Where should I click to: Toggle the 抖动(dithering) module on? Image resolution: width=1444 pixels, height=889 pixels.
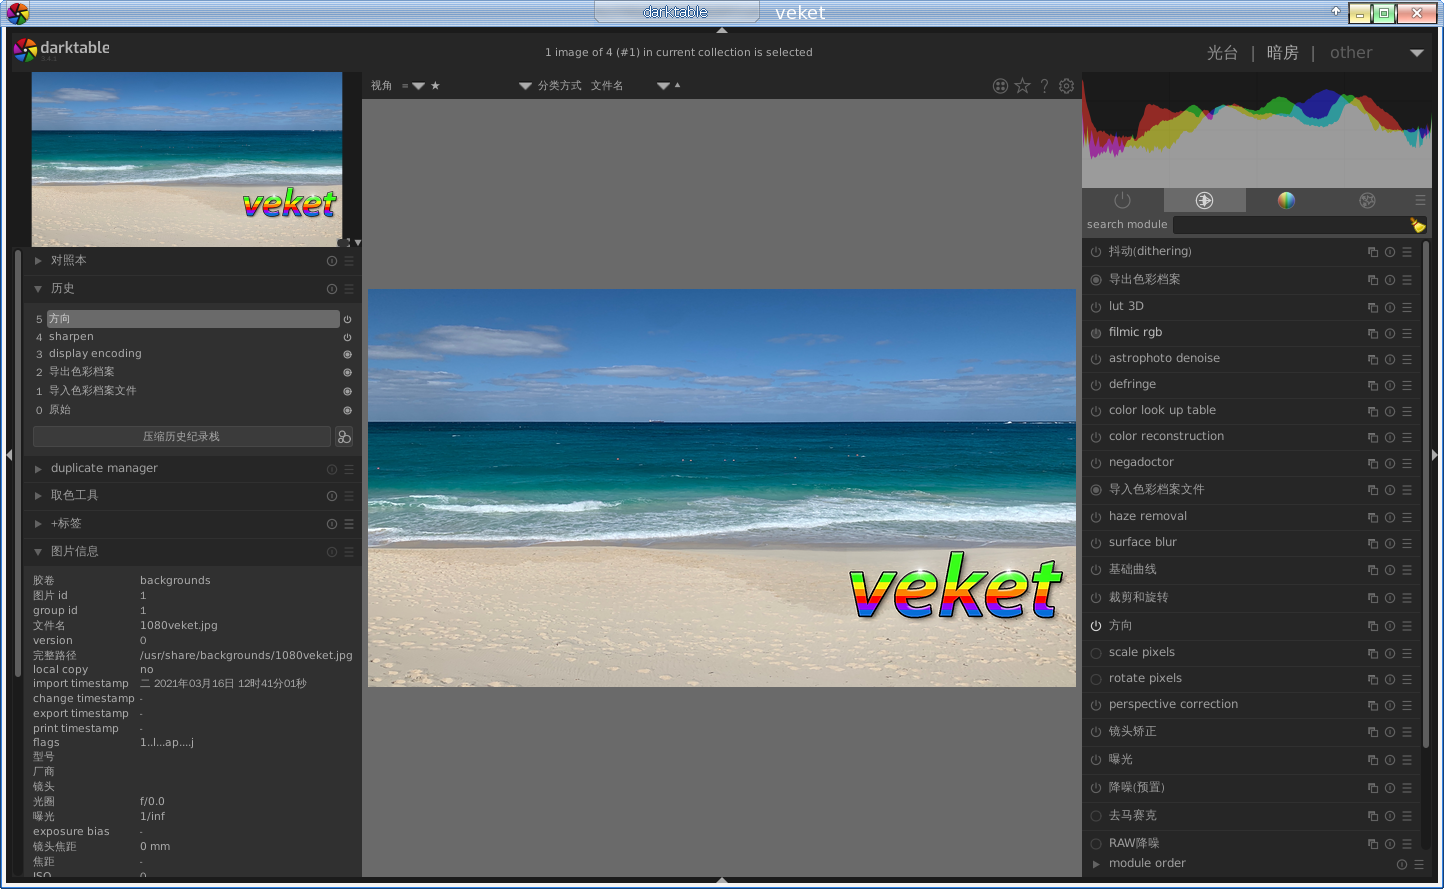1096,252
